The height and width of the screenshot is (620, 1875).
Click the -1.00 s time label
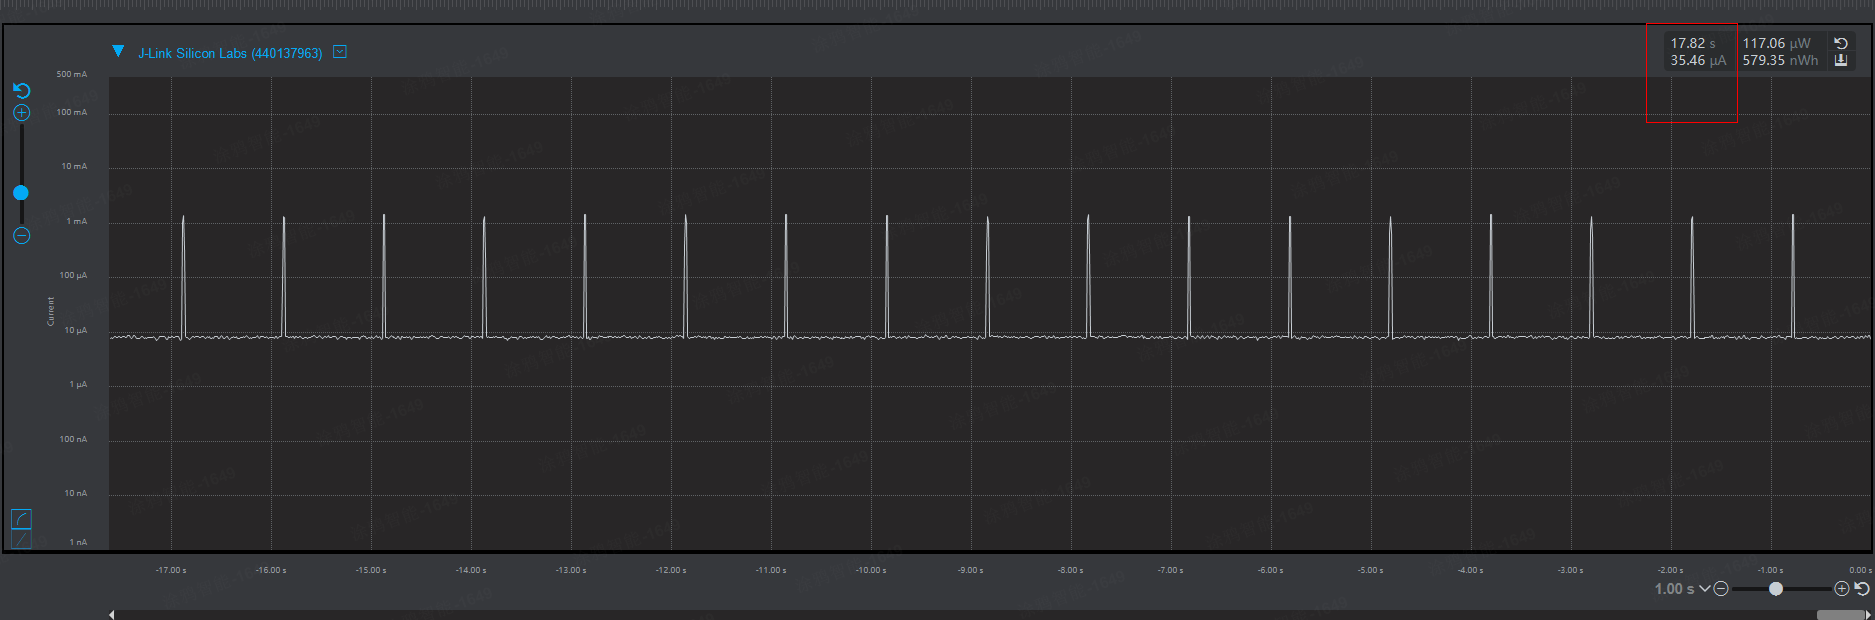click(1771, 570)
